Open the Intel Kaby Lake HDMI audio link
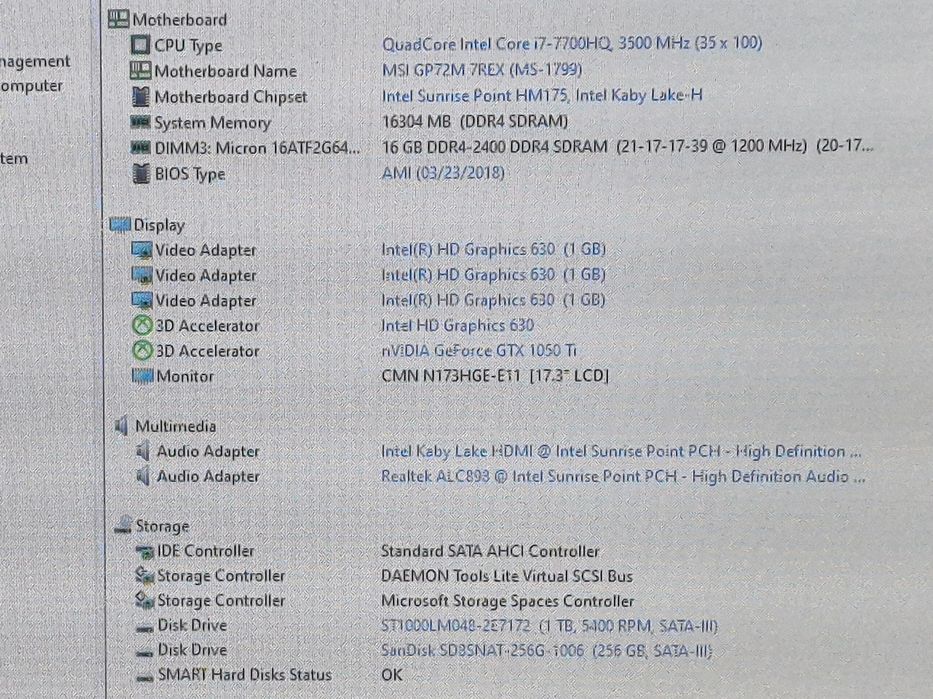The height and width of the screenshot is (699, 933). click(621, 452)
